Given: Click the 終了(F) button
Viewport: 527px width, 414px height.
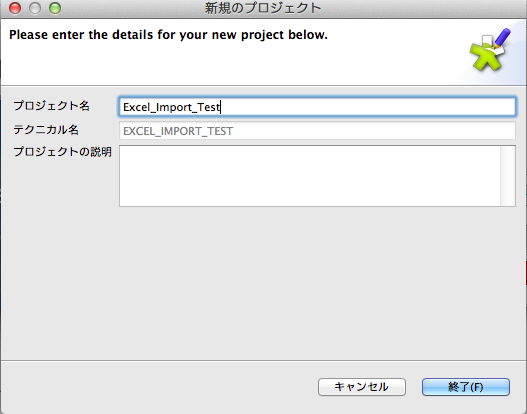Looking at the screenshot, I should coord(466,387).
